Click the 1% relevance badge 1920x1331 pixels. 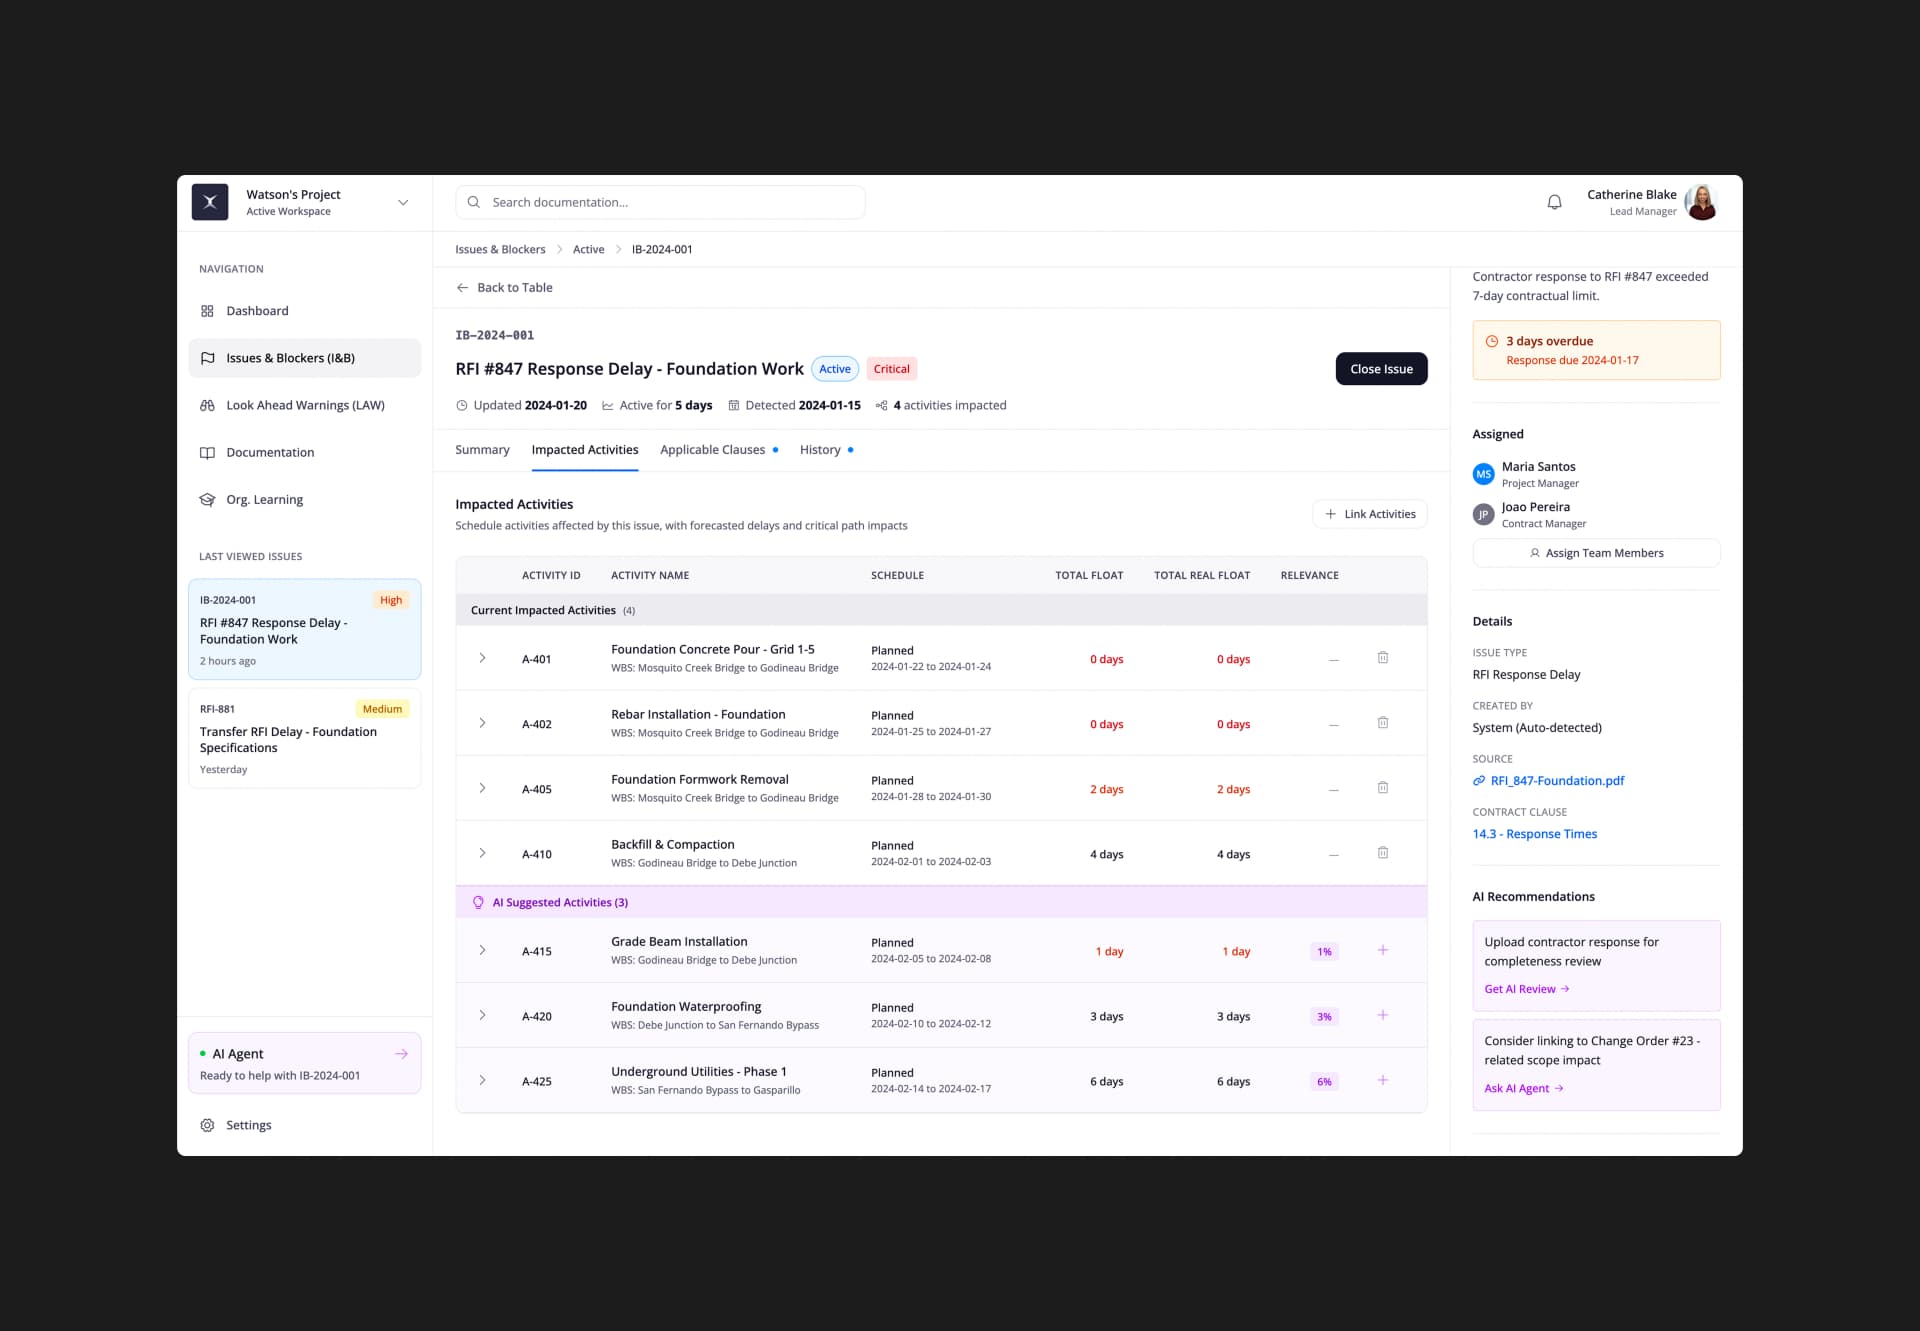1324,951
